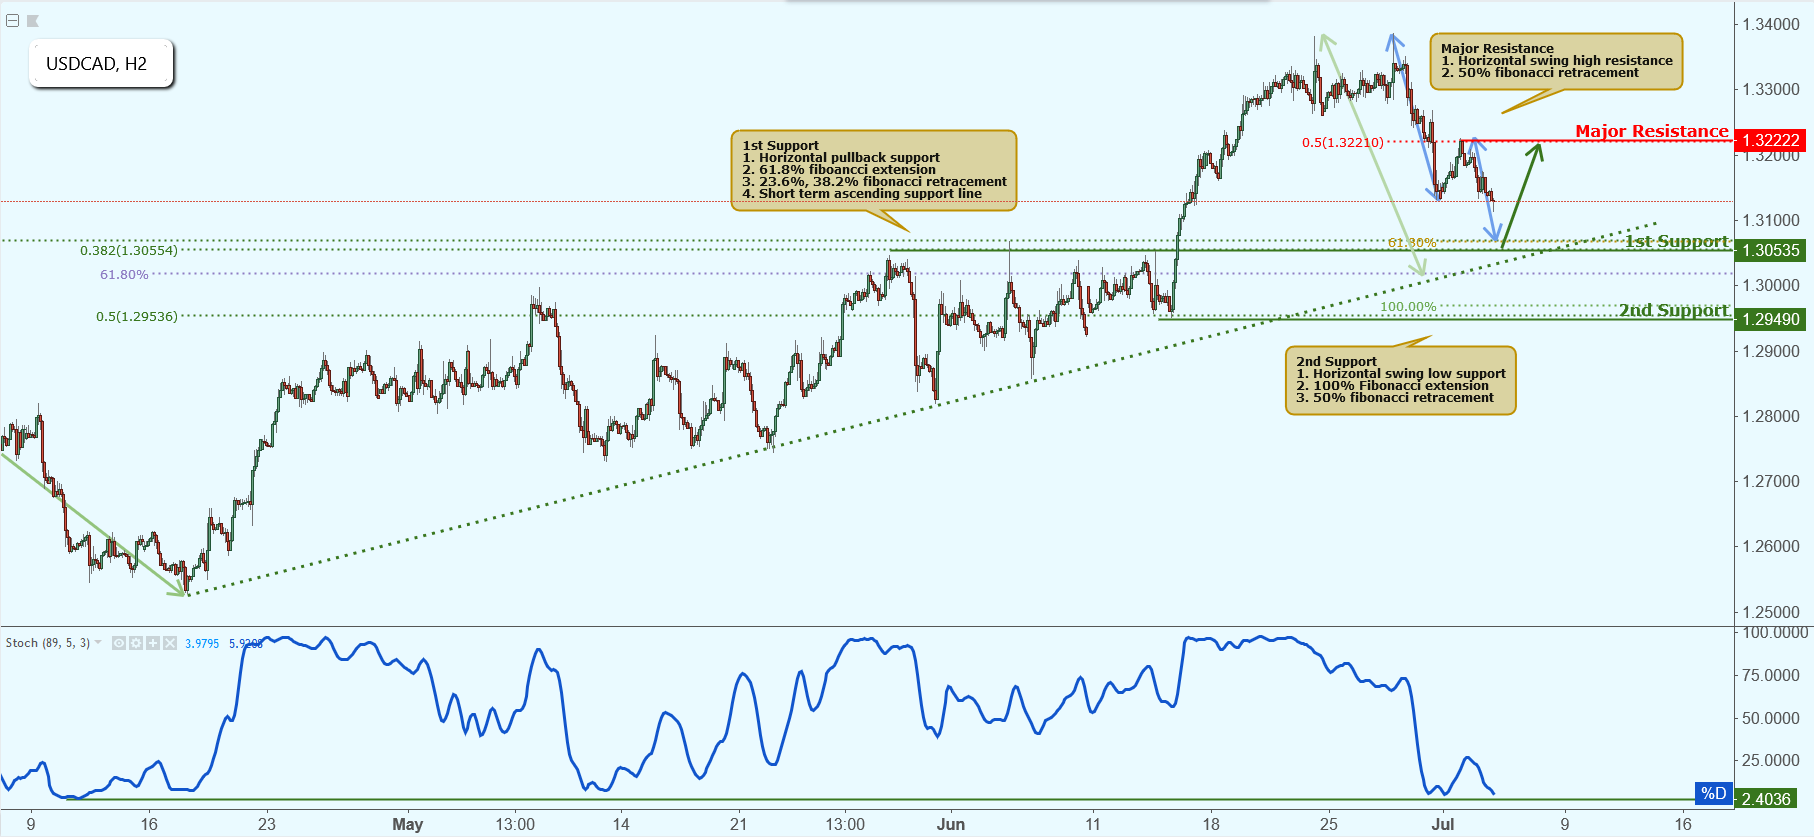
Task: Select the 2nd Support note box
Action: 1400,380
